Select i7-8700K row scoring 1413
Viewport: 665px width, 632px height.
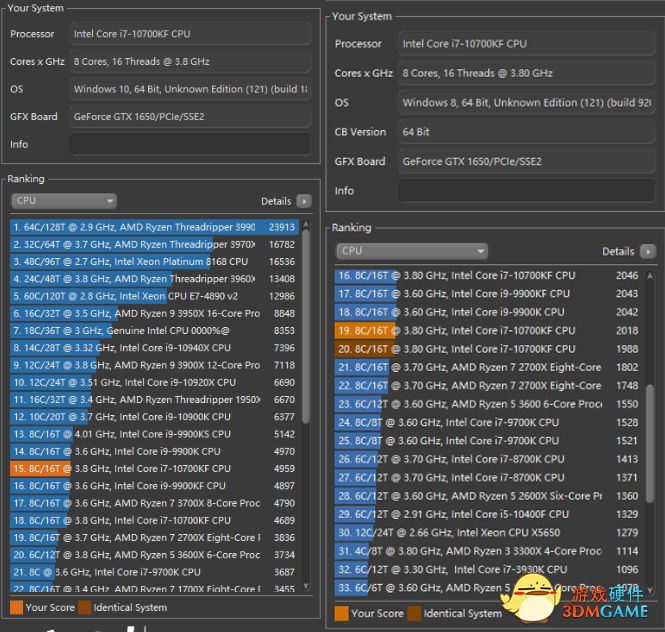tap(488, 459)
